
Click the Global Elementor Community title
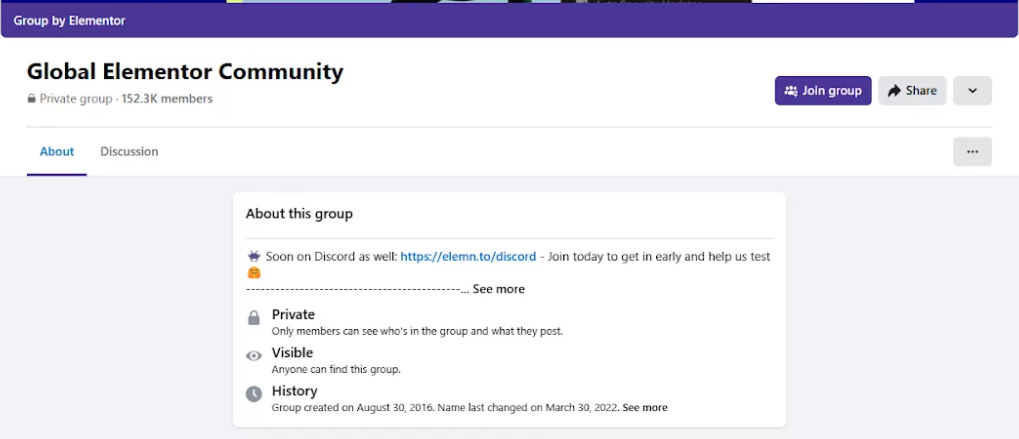185,72
